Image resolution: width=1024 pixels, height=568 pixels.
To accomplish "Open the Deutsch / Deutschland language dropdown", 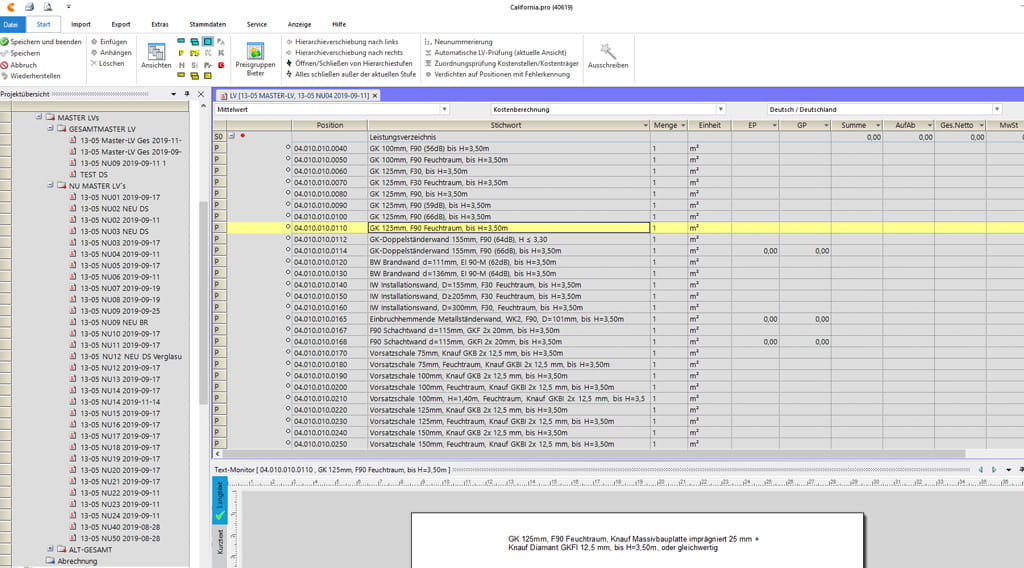I will pyautogui.click(x=996, y=109).
